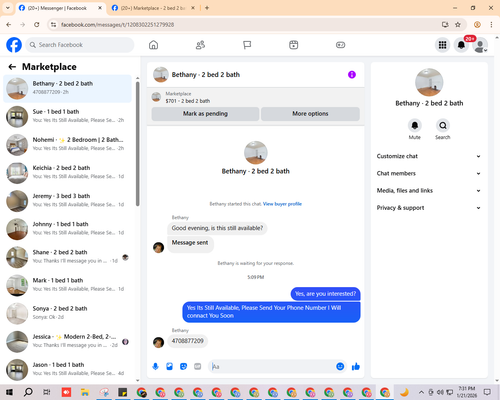This screenshot has width=500, height=400.
Task: Click the chat list scrollbar
Action: pyautogui.click(x=137, y=143)
